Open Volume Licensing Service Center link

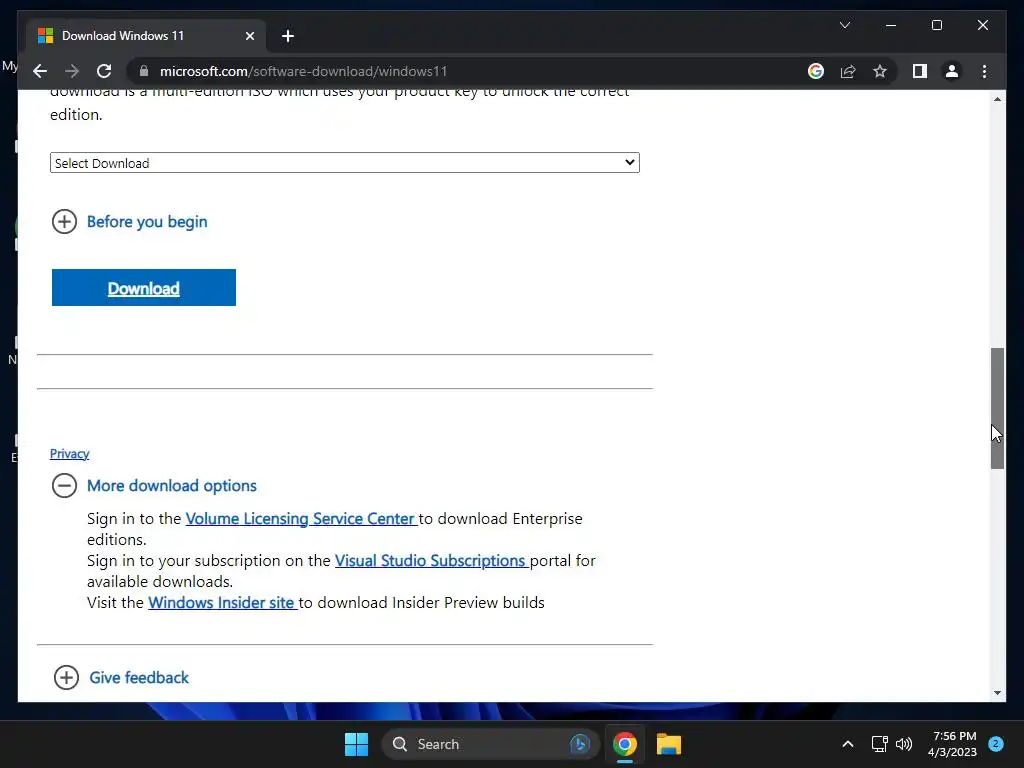[x=300, y=519]
